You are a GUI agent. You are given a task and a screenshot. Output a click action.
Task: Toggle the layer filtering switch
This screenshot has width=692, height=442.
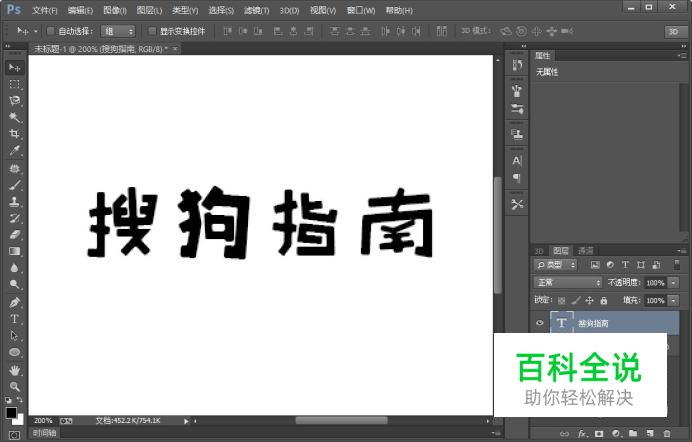[x=677, y=265]
